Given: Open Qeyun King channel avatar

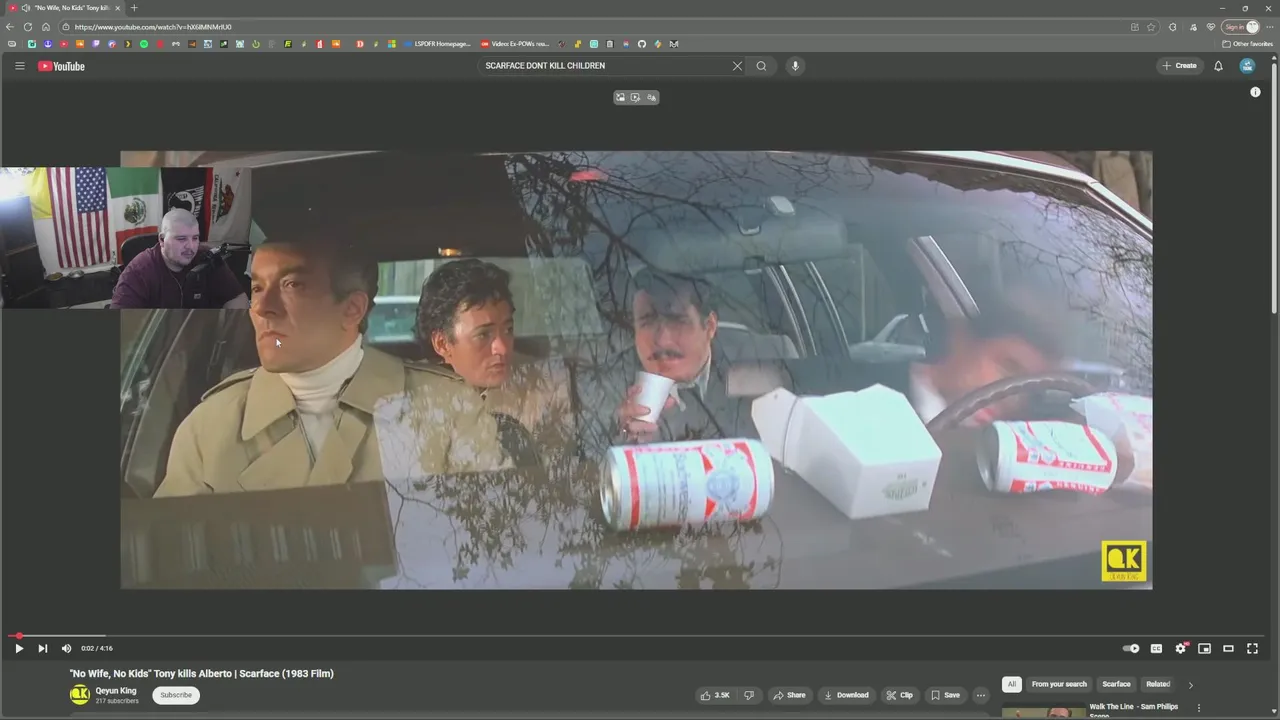Looking at the screenshot, I should 80,695.
